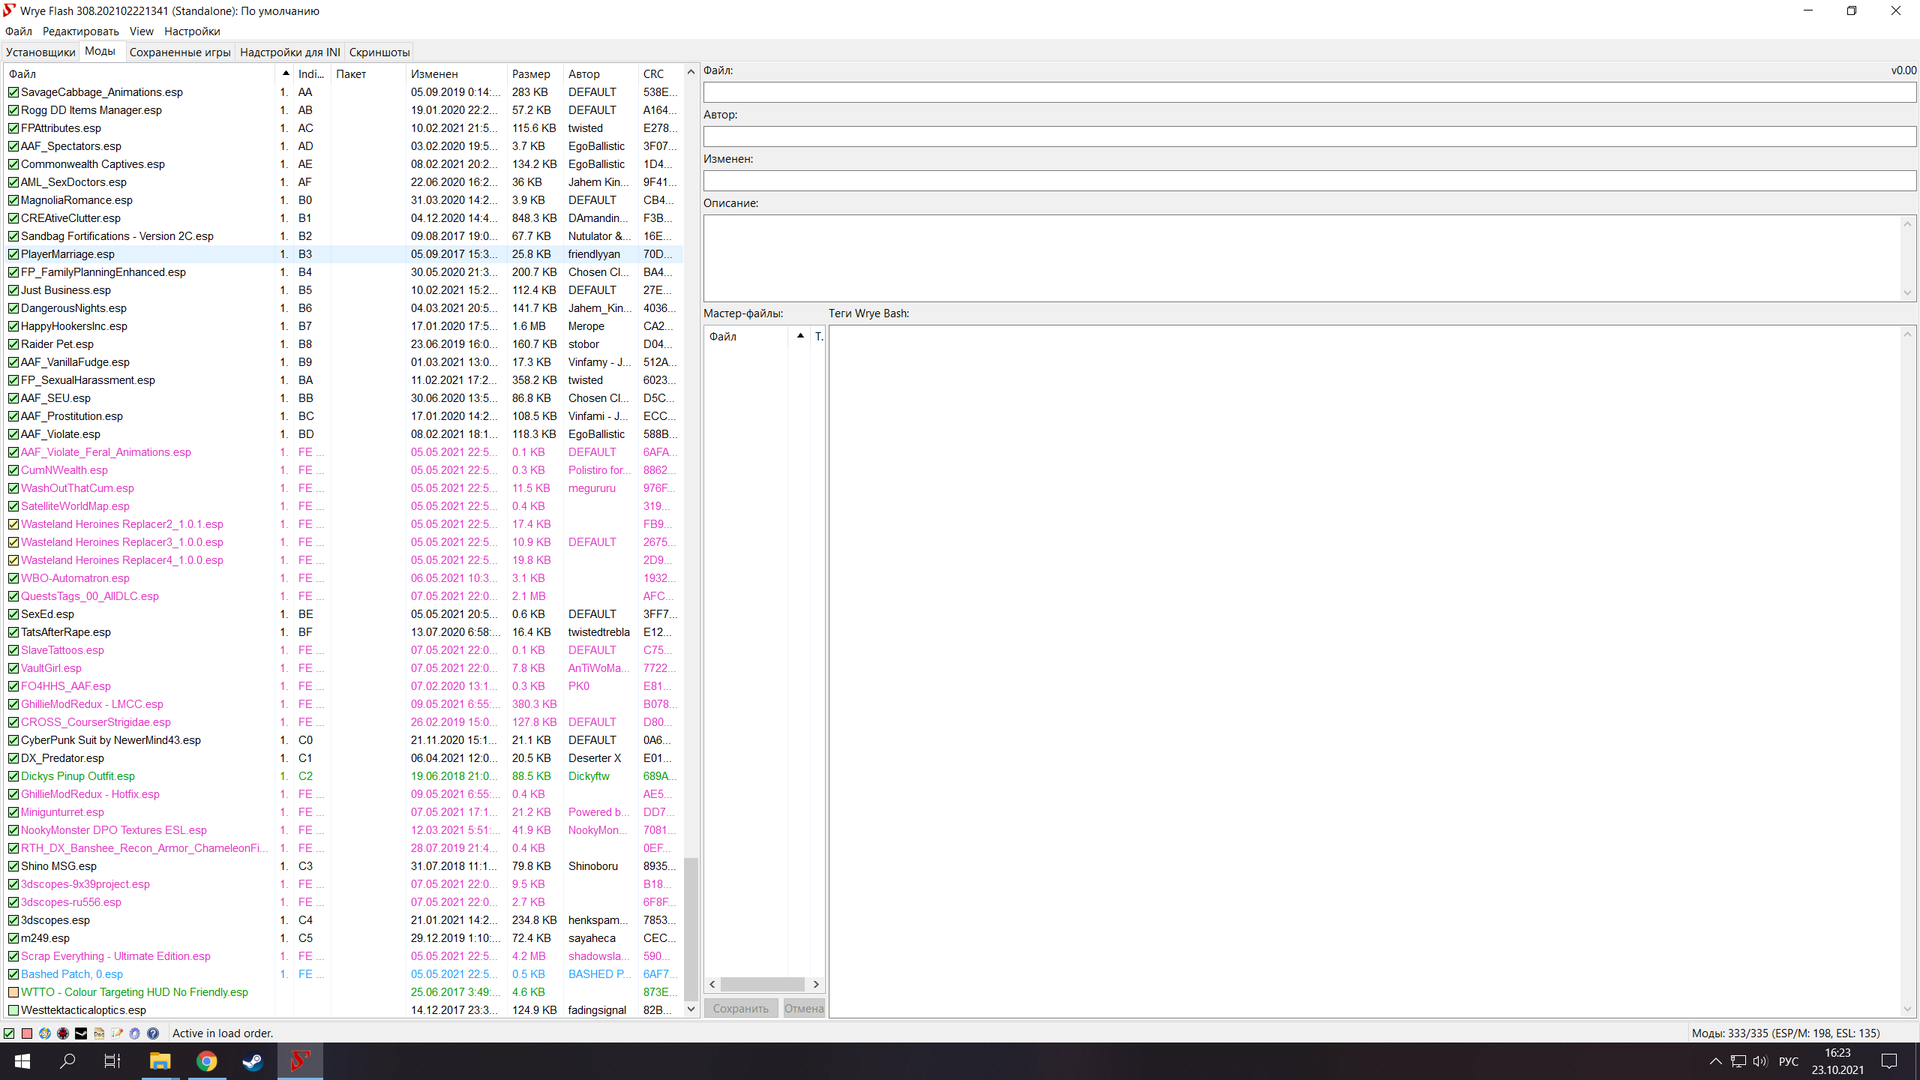The height and width of the screenshot is (1080, 1920).
Task: Switch to the Сохраненные игры tab
Action: pyautogui.click(x=180, y=52)
